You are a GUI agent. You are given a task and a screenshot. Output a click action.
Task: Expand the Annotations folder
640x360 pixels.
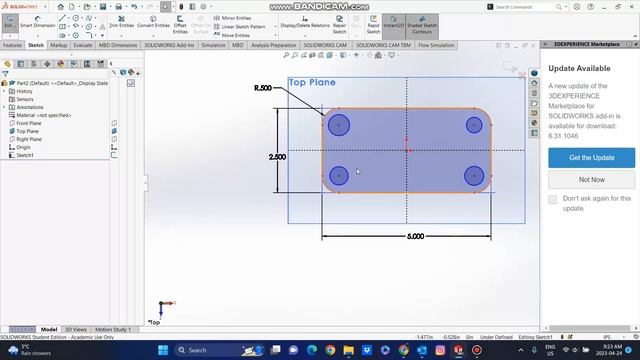[x=4, y=107]
